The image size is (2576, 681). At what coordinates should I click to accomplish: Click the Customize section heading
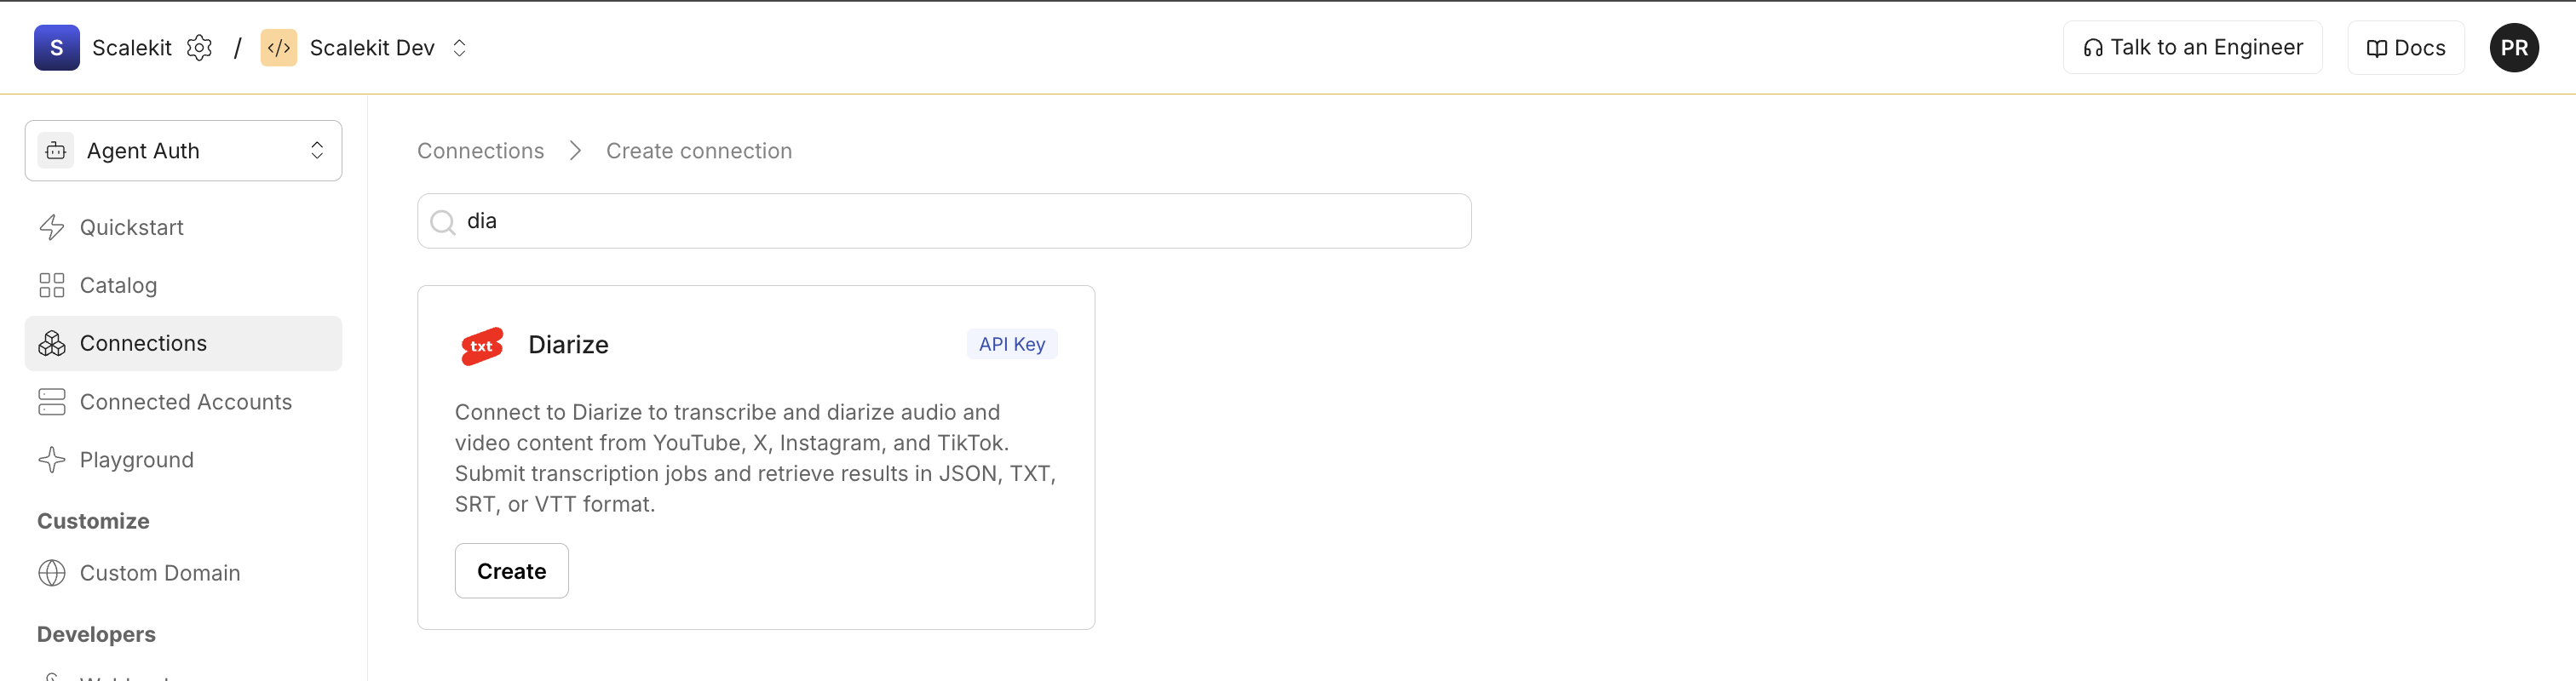tap(93, 521)
